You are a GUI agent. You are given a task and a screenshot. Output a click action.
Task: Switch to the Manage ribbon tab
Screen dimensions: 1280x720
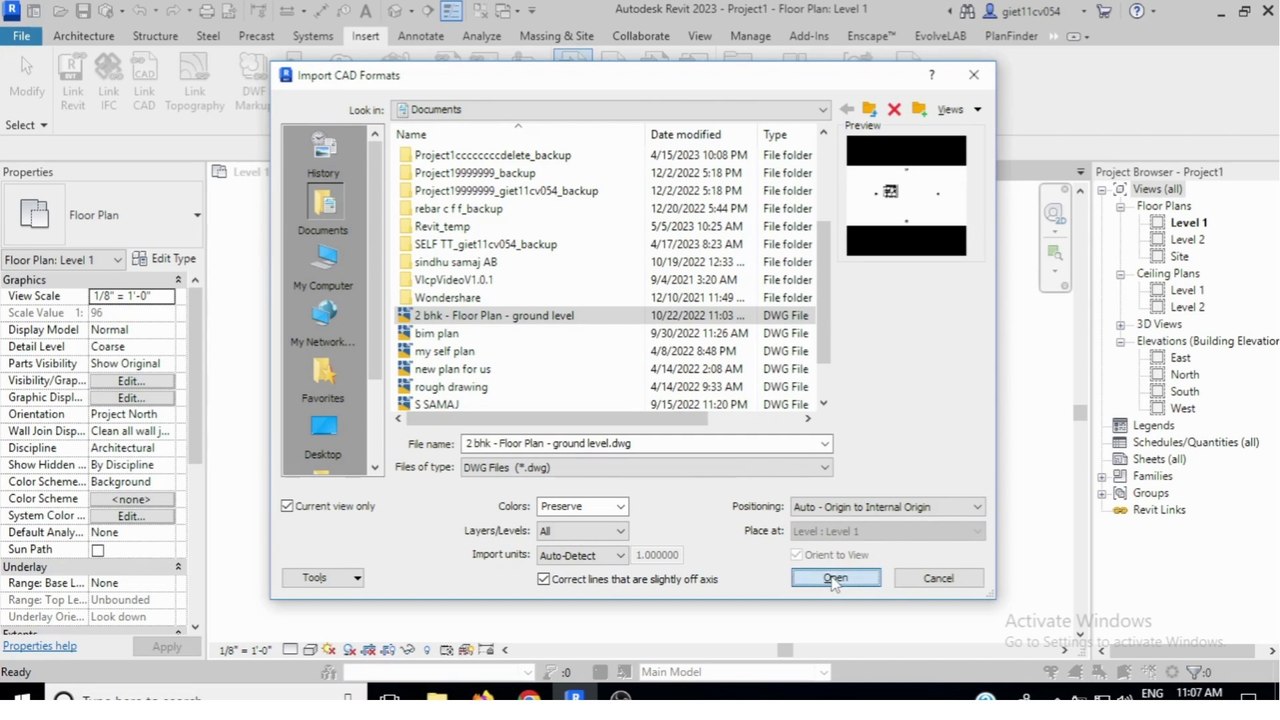pyautogui.click(x=750, y=35)
